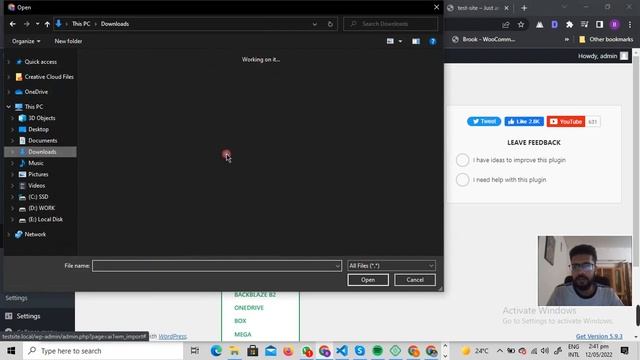Open Visual Studio Code from taskbar
The width and height of the screenshot is (640, 360).
[x=342, y=351]
